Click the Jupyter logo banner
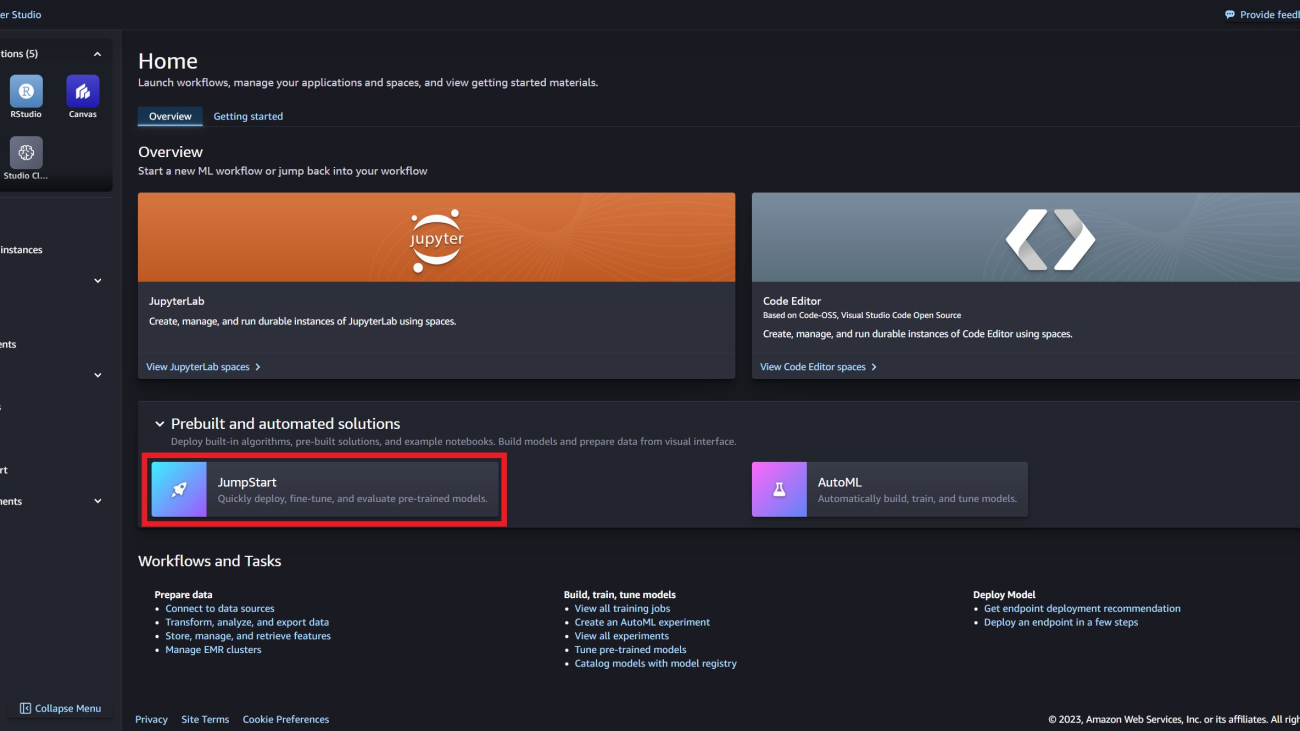Image resolution: width=1300 pixels, height=731 pixels. pyautogui.click(x=436, y=238)
